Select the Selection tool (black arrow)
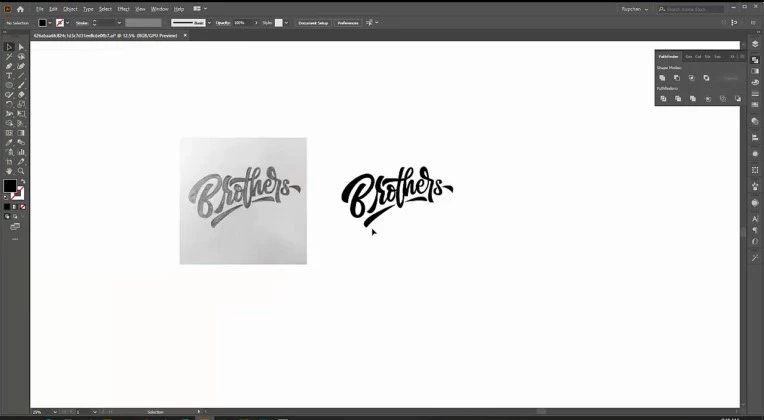Screen dimensions: 764x420 pyautogui.click(x=9, y=47)
